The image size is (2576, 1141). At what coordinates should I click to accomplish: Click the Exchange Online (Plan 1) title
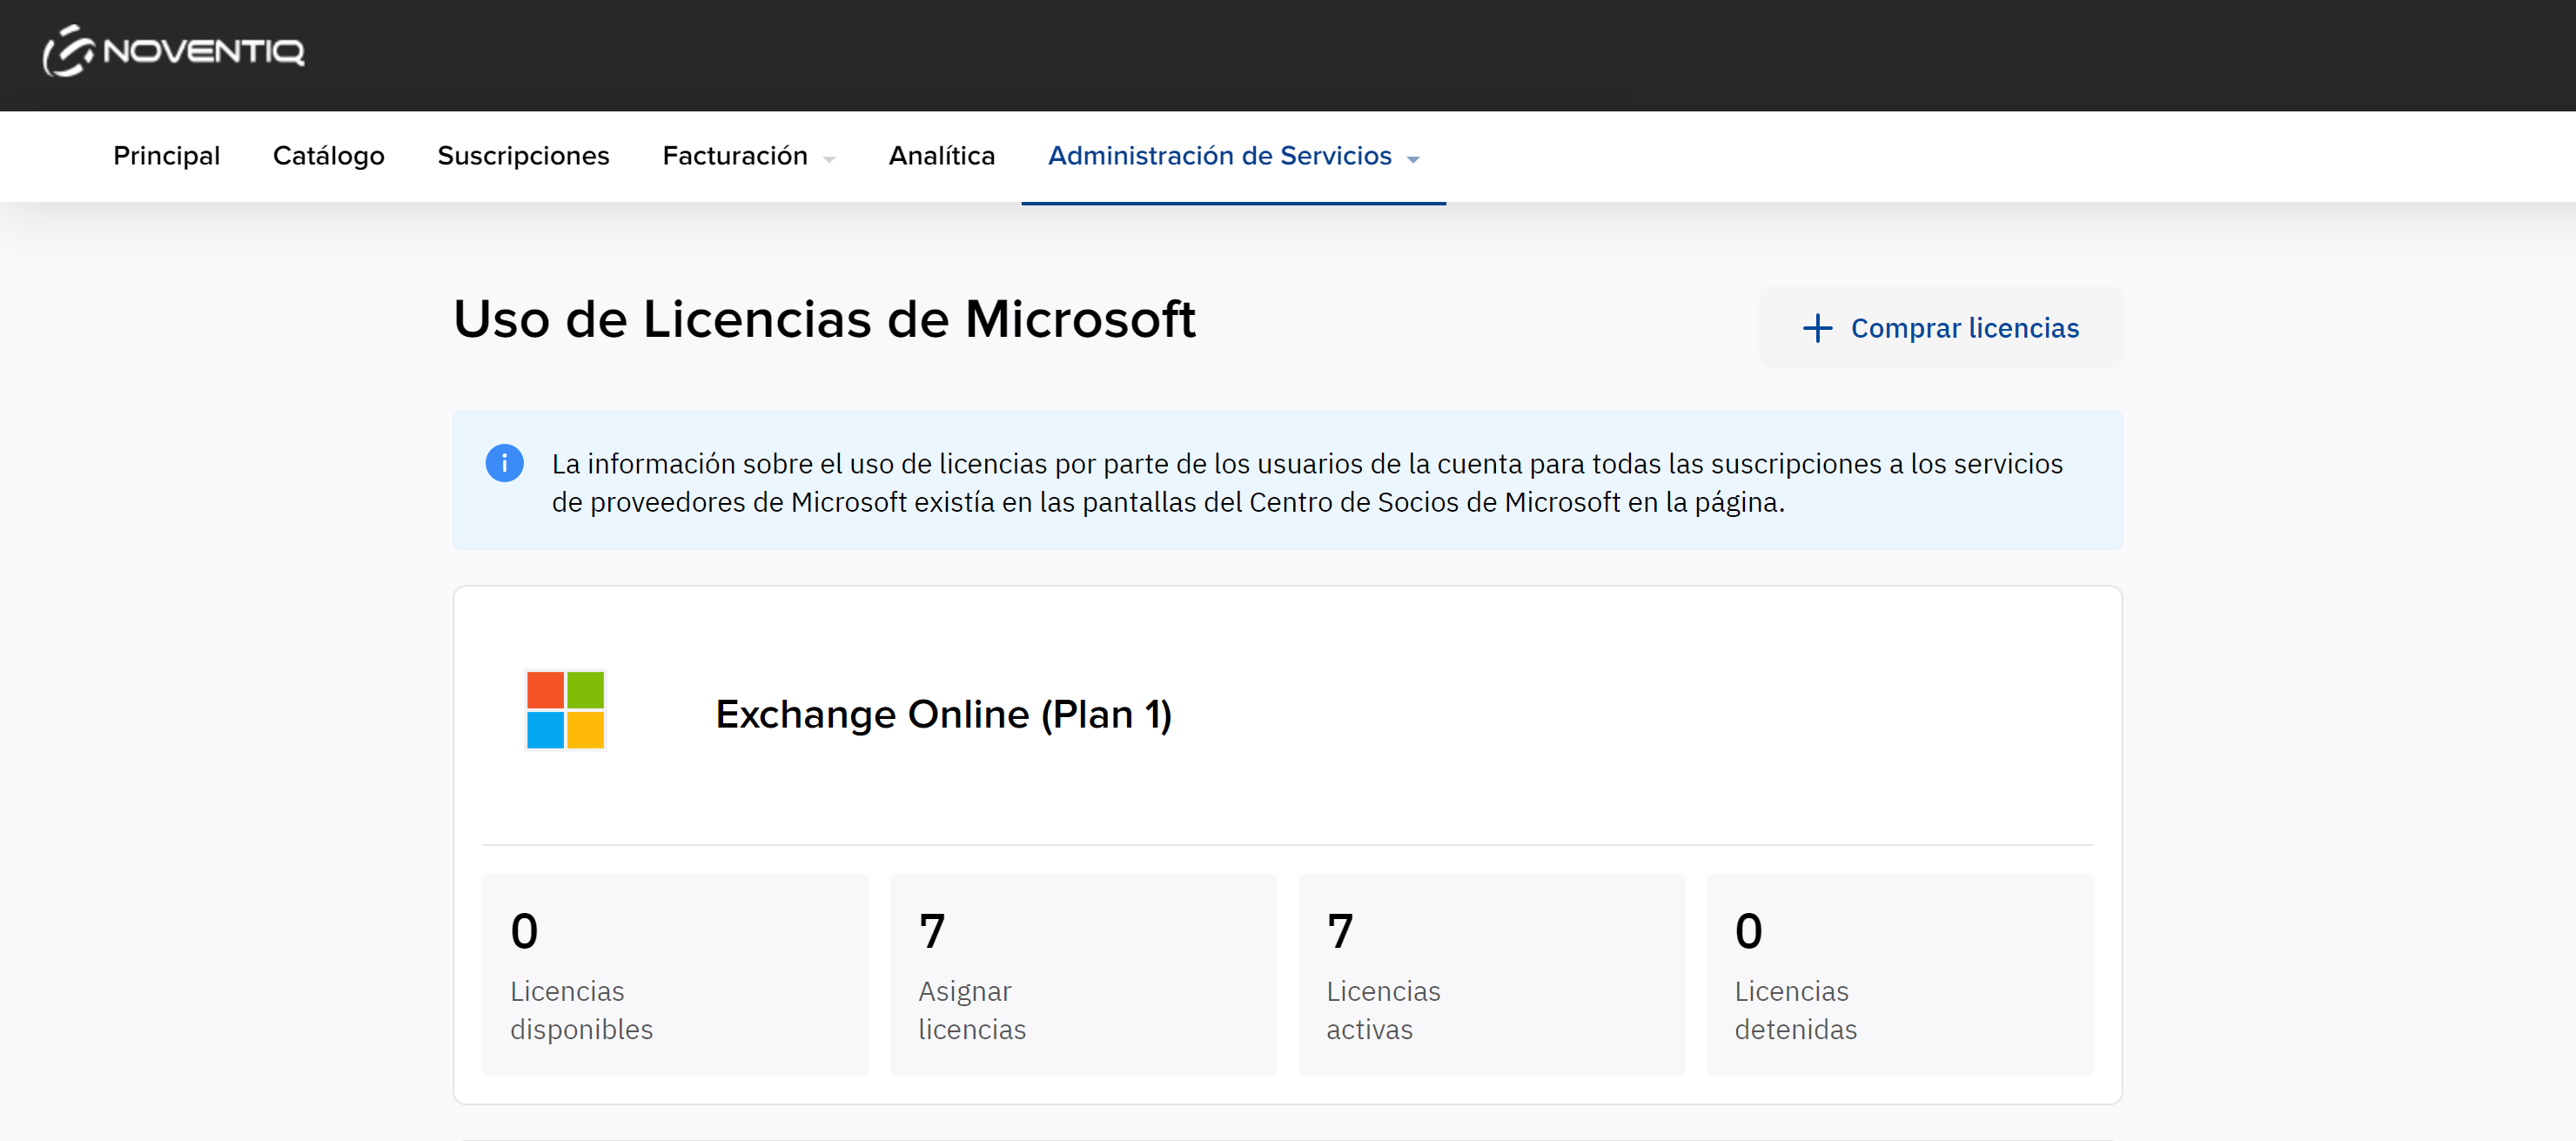[943, 714]
